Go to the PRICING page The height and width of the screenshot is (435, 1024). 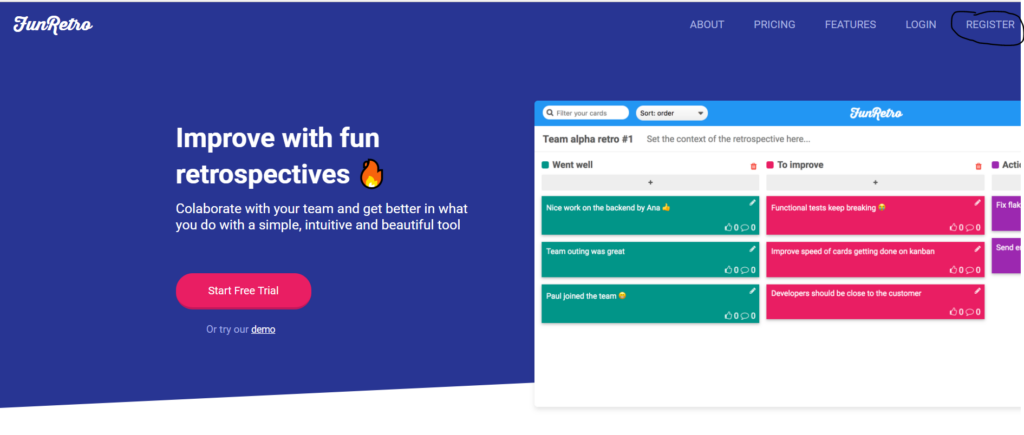click(775, 25)
